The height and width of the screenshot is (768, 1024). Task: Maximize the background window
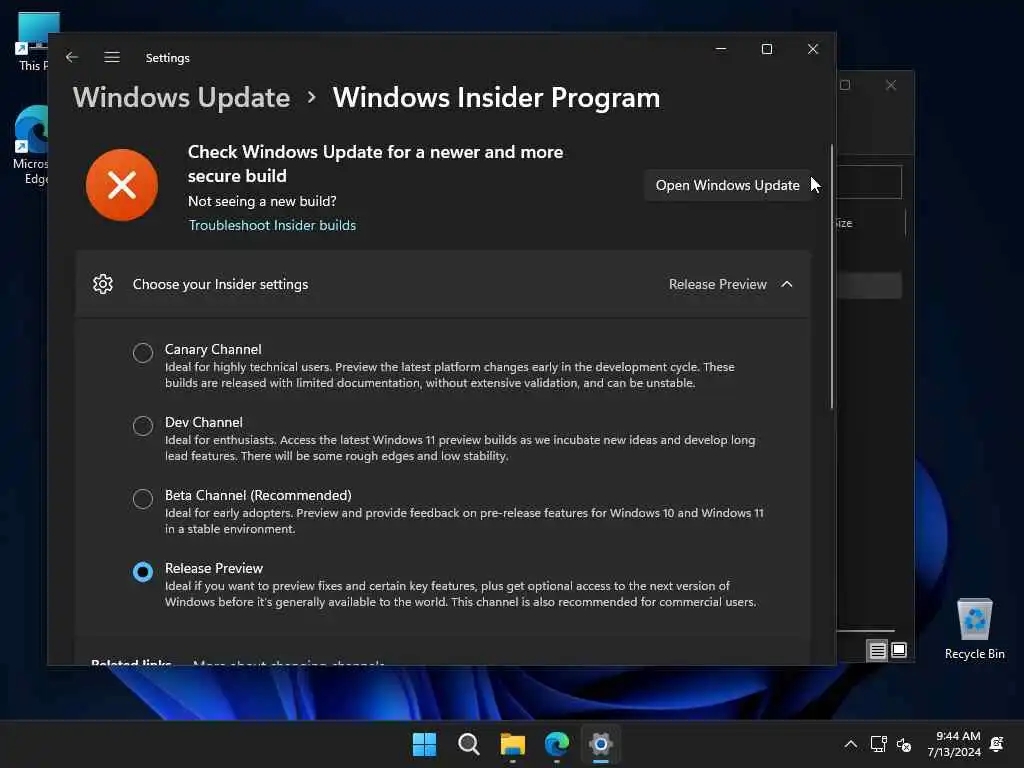tap(845, 86)
